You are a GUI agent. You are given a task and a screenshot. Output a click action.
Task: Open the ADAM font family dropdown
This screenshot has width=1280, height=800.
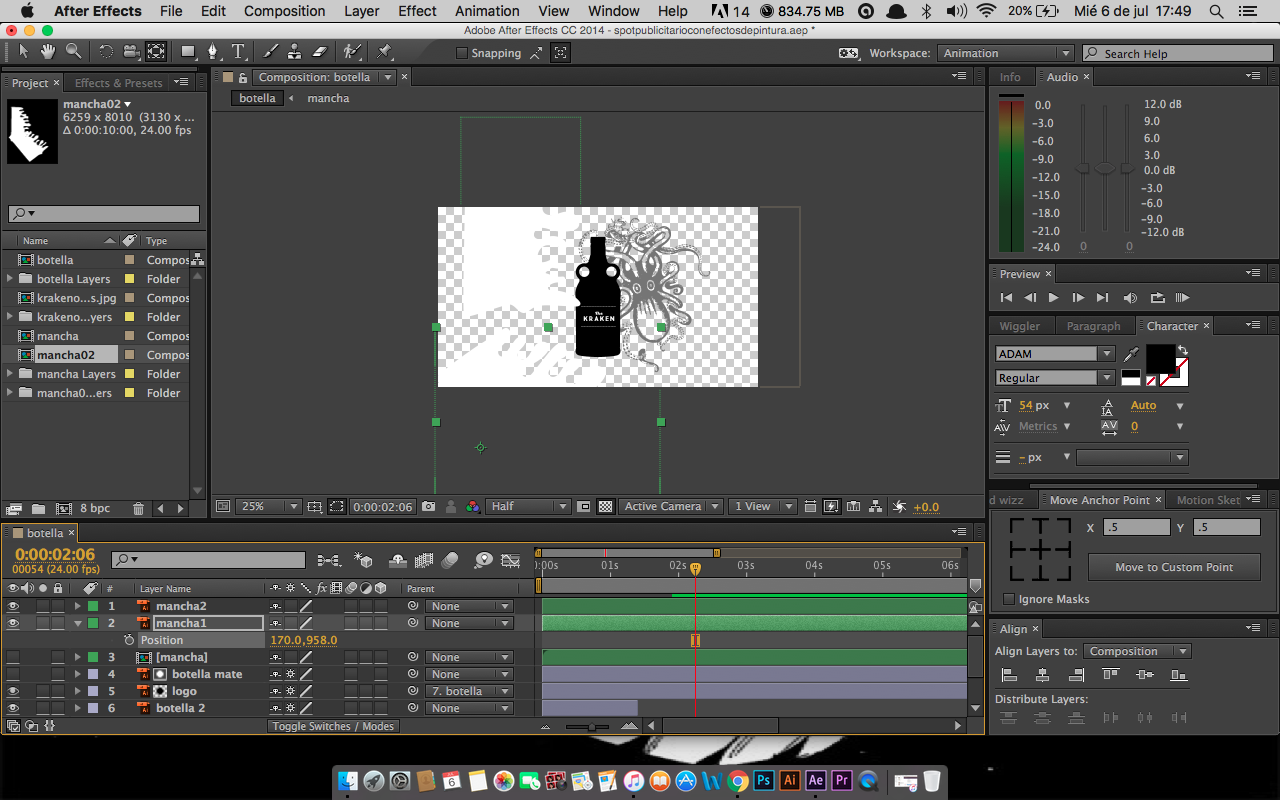(1055, 354)
